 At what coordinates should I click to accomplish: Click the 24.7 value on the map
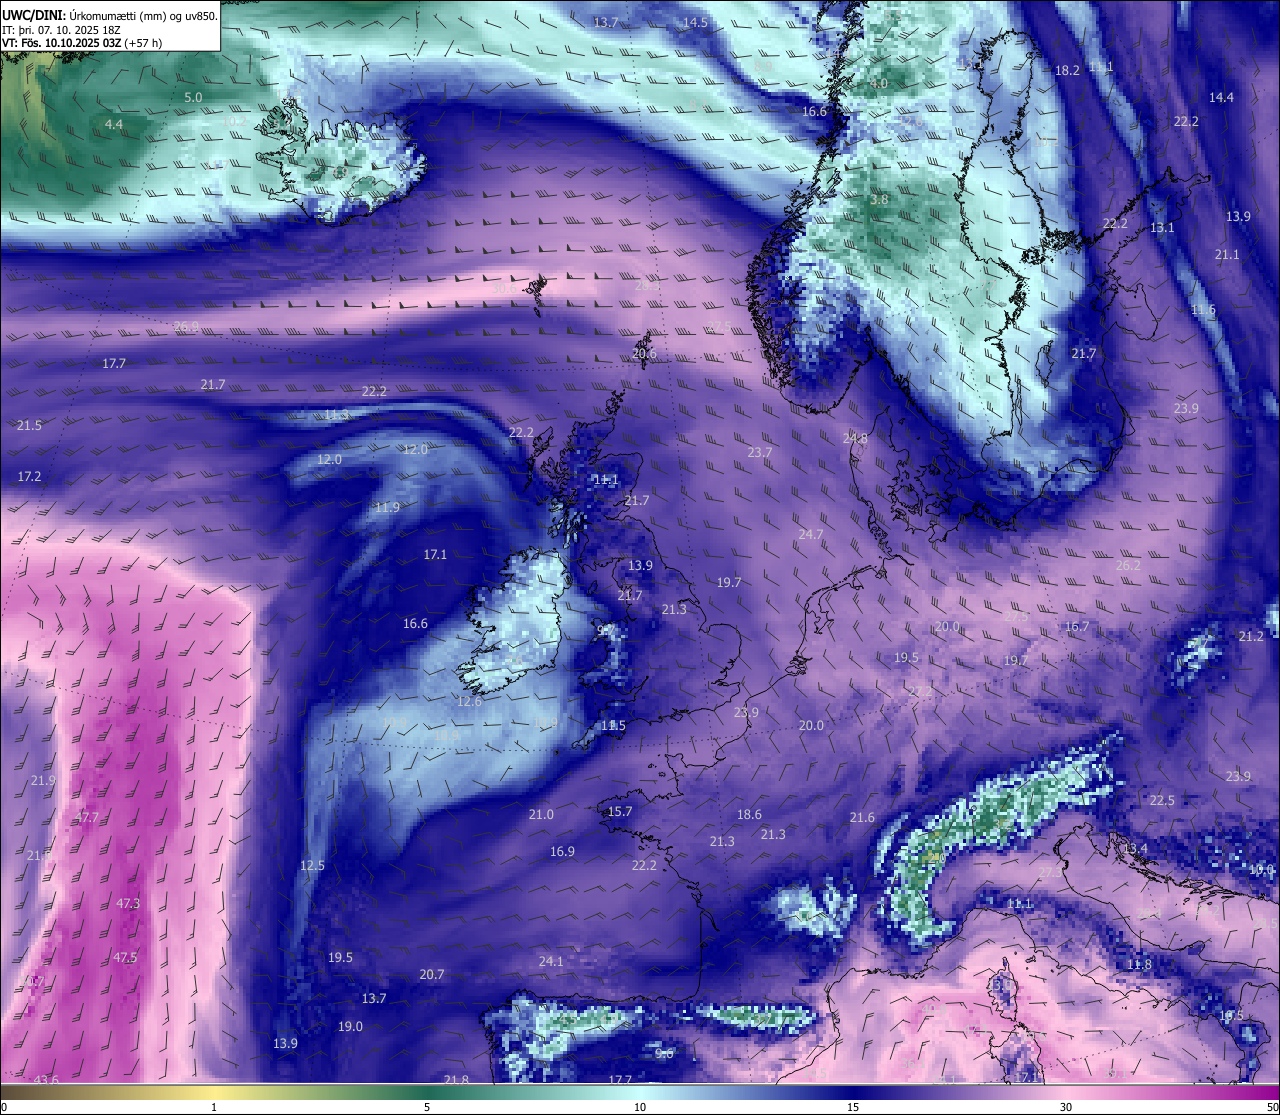tap(810, 534)
